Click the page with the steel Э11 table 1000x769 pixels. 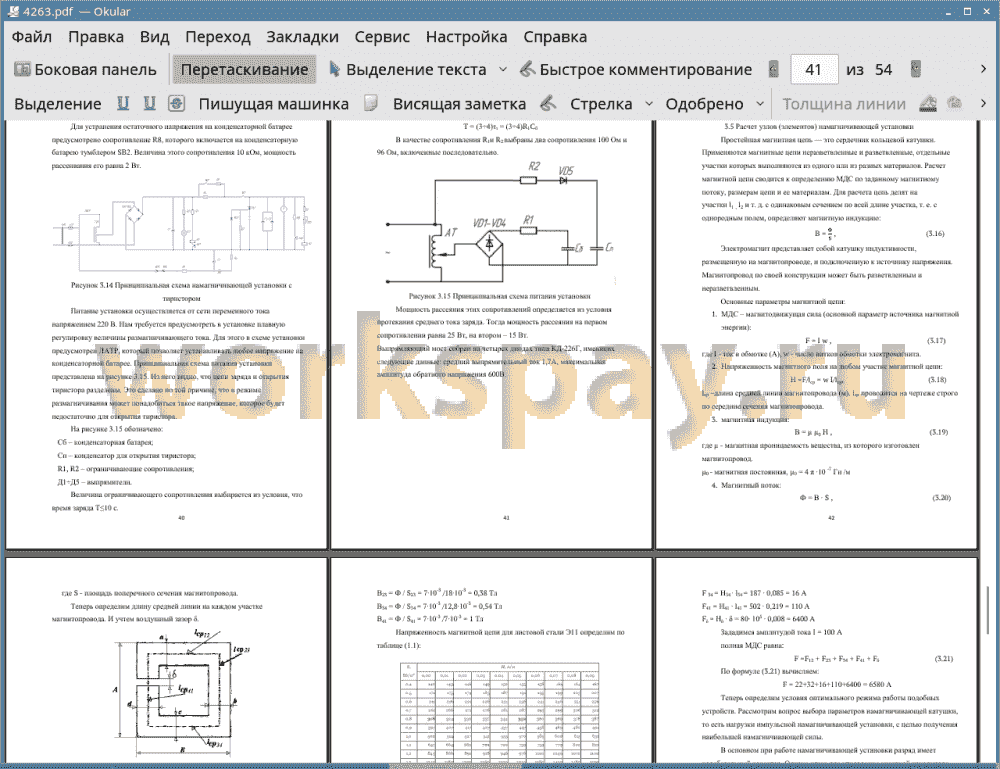pyautogui.click(x=491, y=661)
